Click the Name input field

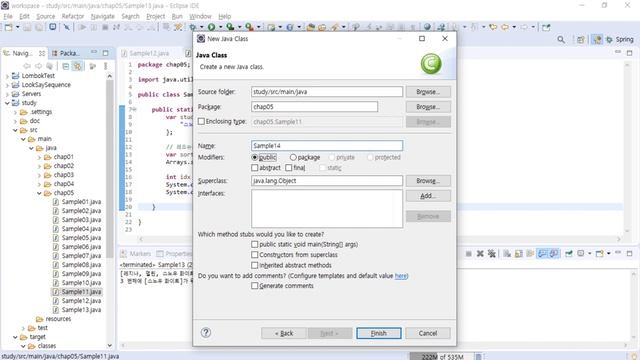(327, 146)
